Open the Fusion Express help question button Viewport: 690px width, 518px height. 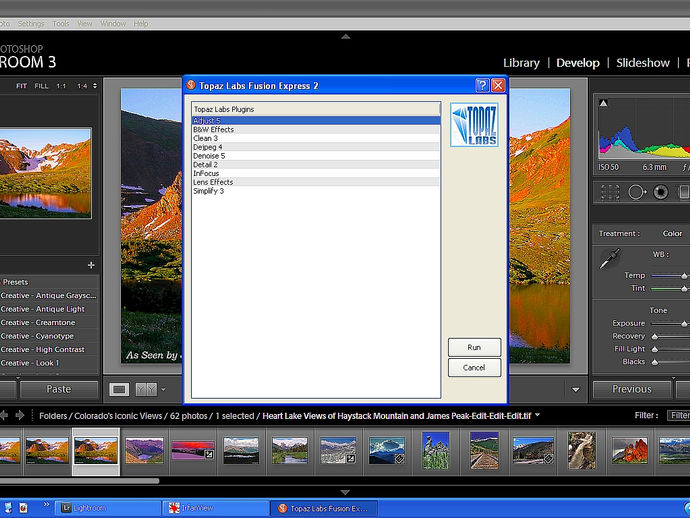tap(482, 85)
